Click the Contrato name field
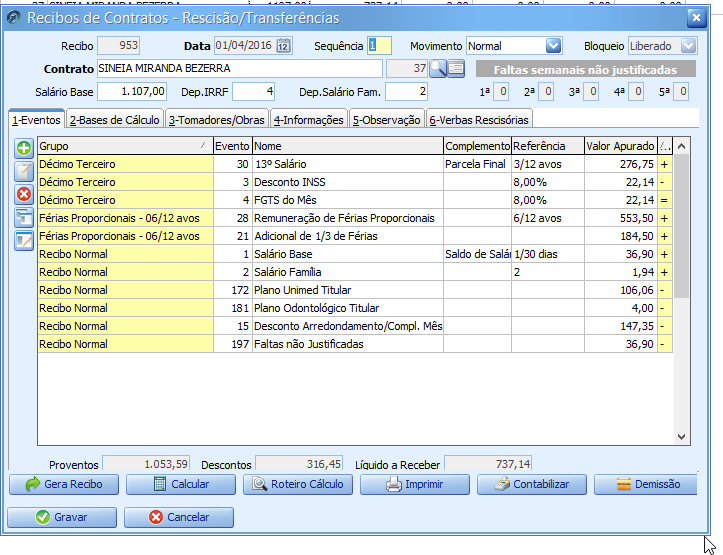 (x=240, y=68)
